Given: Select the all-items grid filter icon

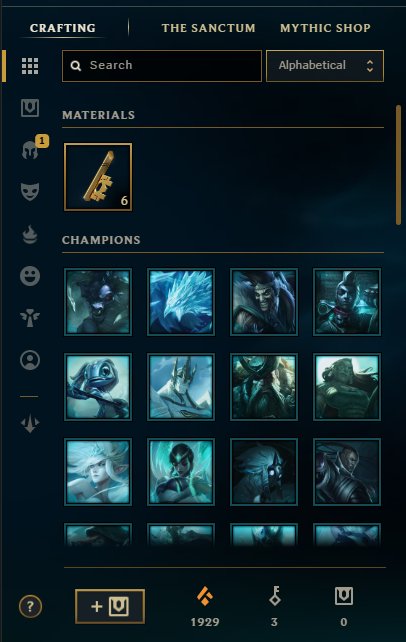Looking at the screenshot, I should [30, 66].
